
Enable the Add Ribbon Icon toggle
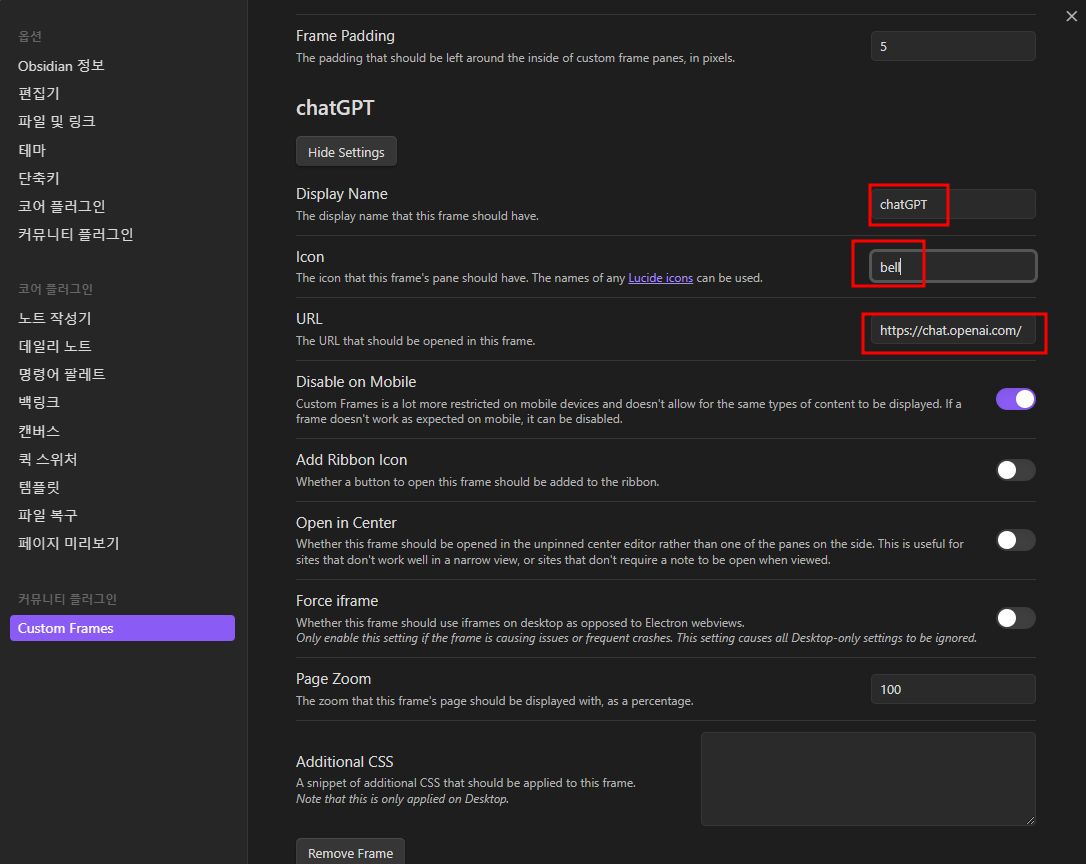coord(1015,470)
